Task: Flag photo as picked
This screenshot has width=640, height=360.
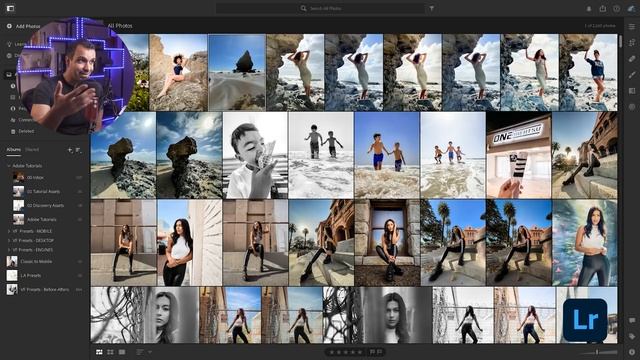Action: (372, 352)
